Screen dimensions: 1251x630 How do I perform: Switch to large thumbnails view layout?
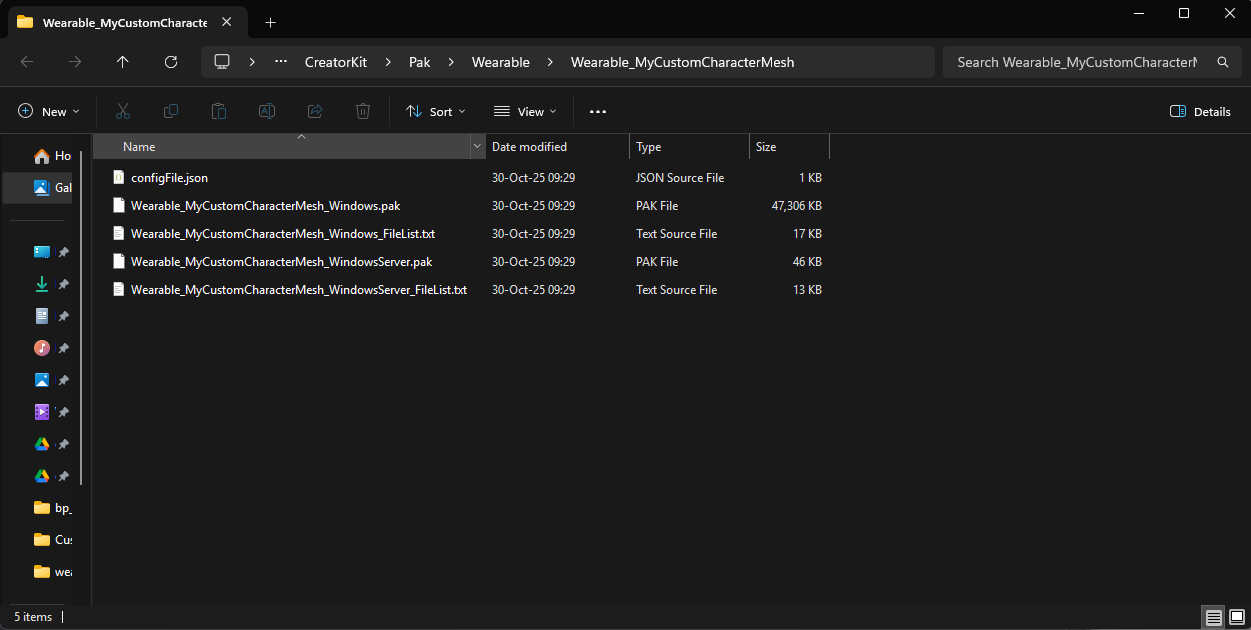pyautogui.click(x=1236, y=617)
